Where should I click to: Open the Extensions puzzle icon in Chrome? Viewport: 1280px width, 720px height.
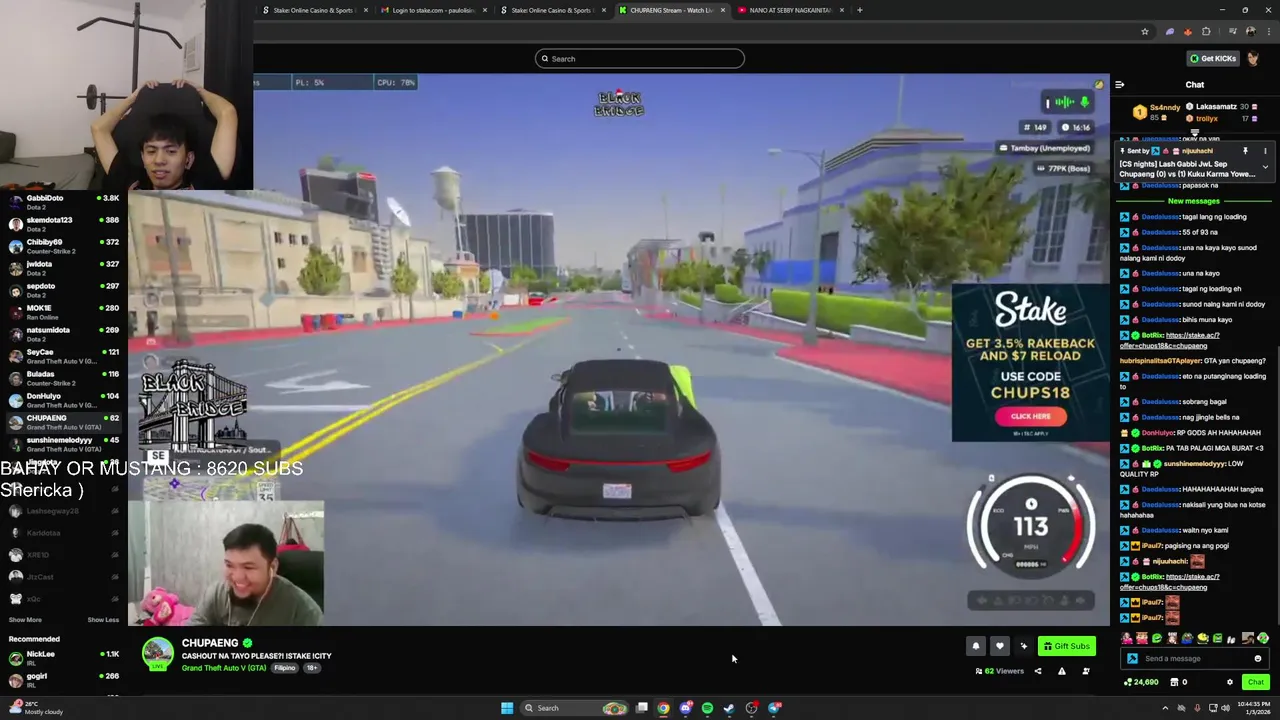click(x=1206, y=32)
